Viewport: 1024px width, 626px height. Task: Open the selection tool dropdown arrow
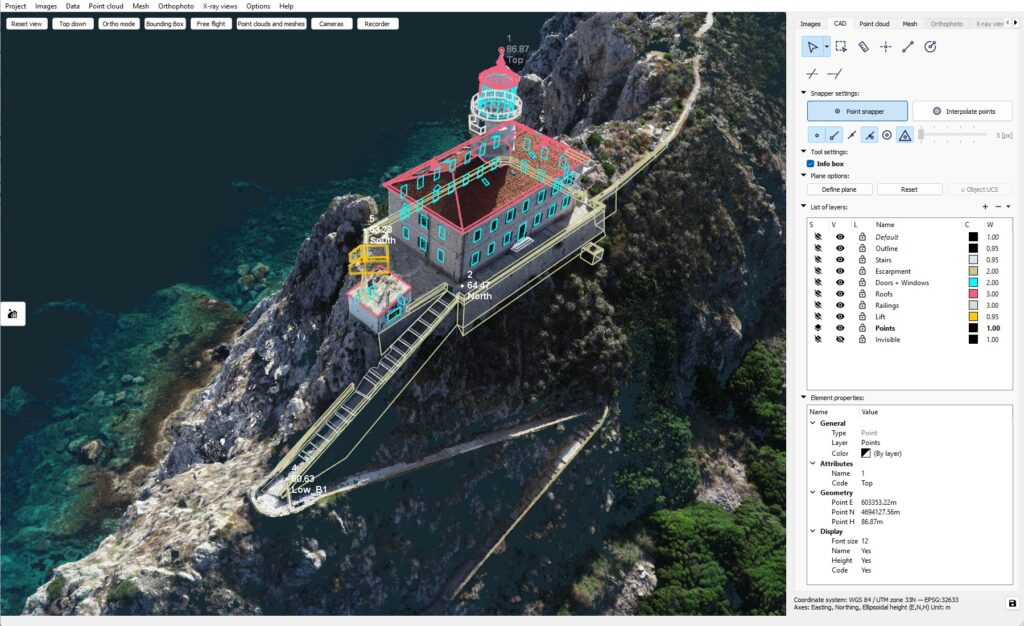[826, 46]
